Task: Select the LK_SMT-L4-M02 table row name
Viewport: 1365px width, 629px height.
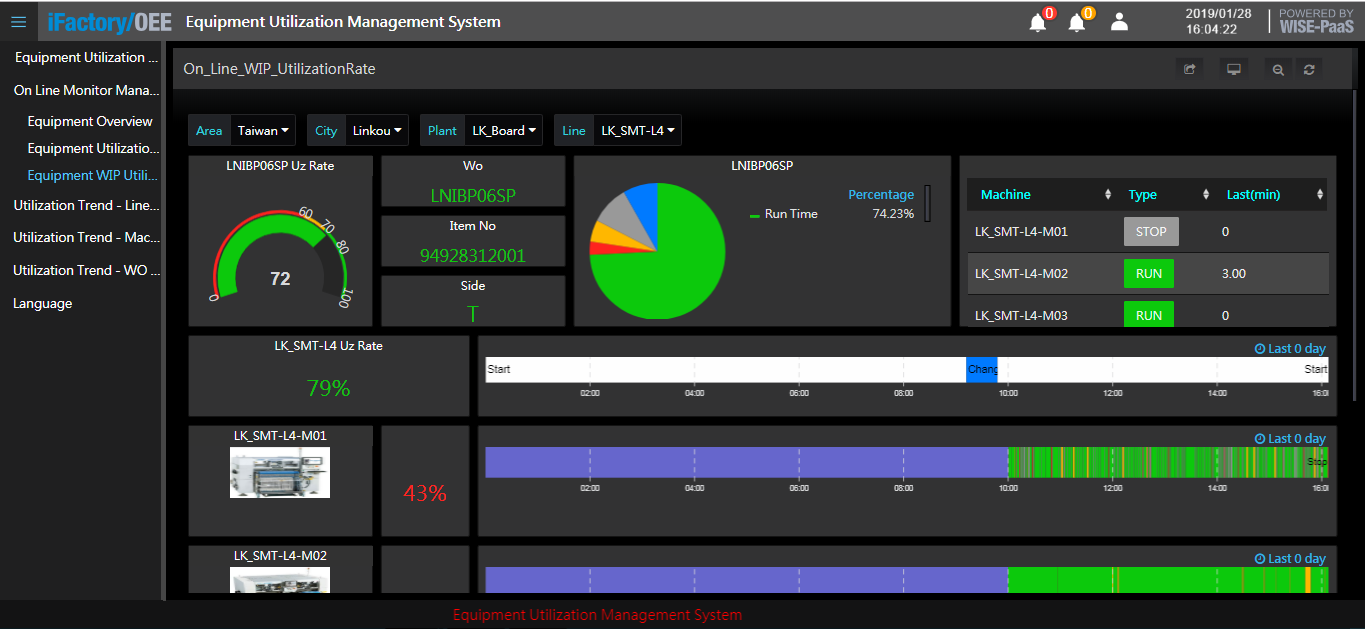Action: pyautogui.click(x=1021, y=273)
